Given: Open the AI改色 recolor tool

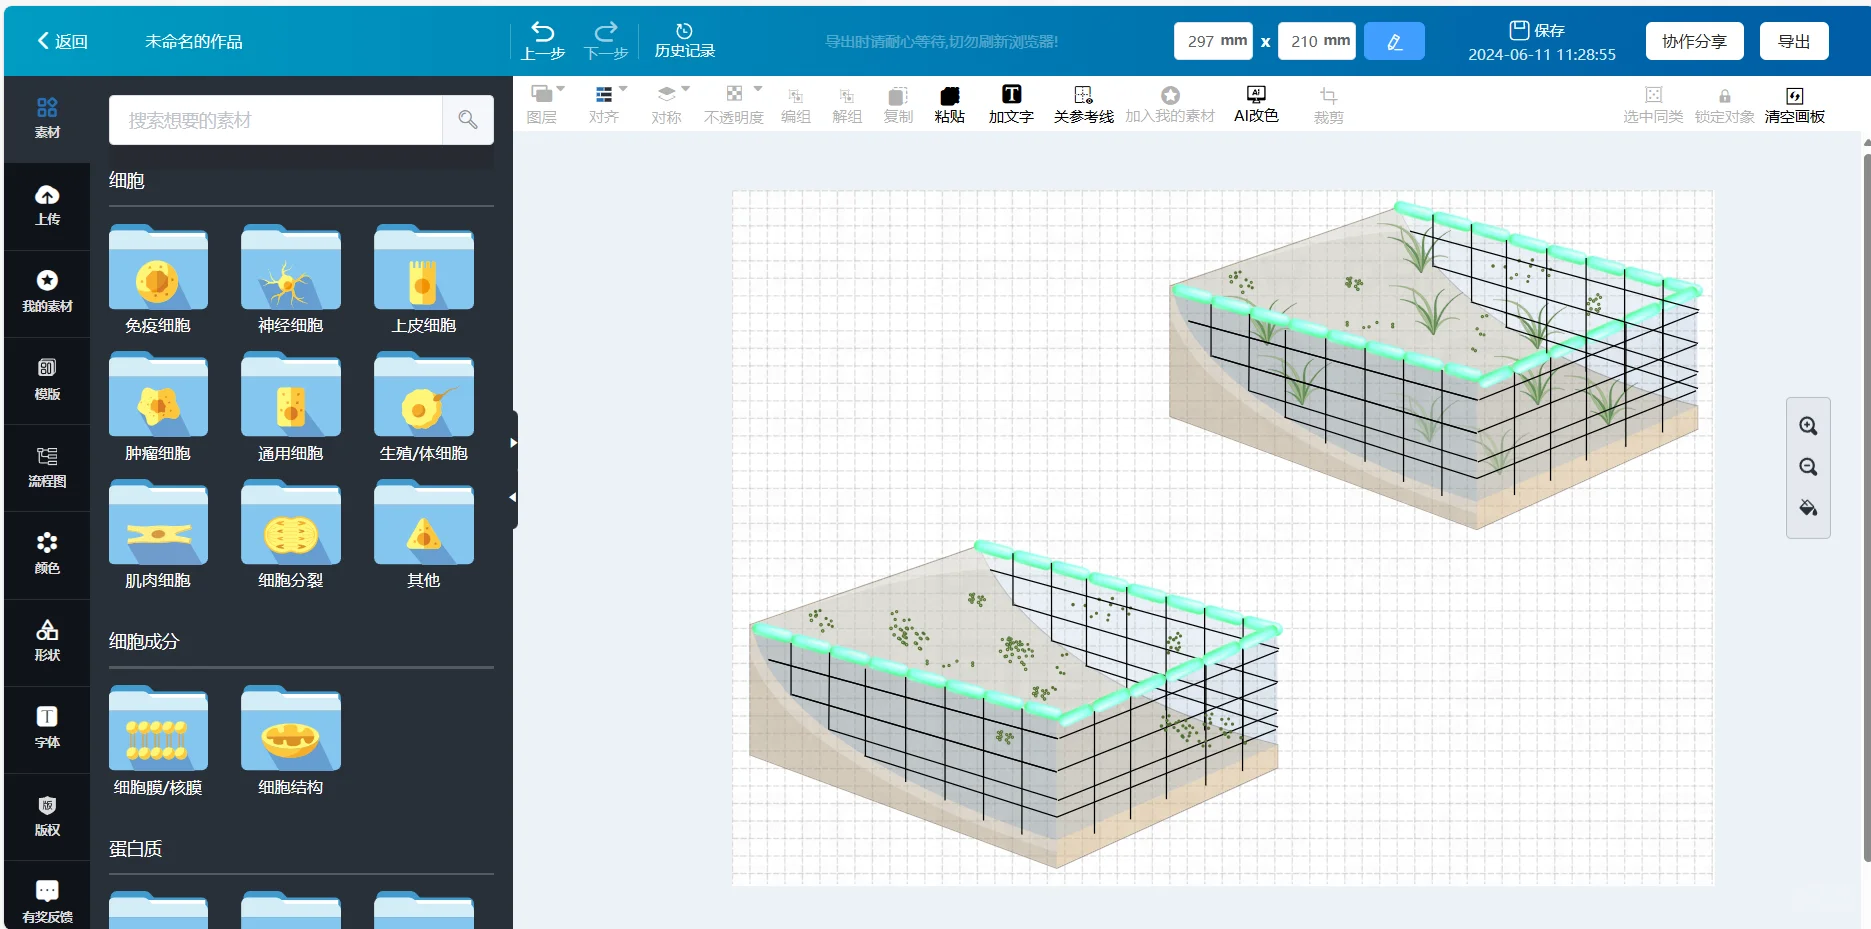Looking at the screenshot, I should pyautogui.click(x=1255, y=103).
